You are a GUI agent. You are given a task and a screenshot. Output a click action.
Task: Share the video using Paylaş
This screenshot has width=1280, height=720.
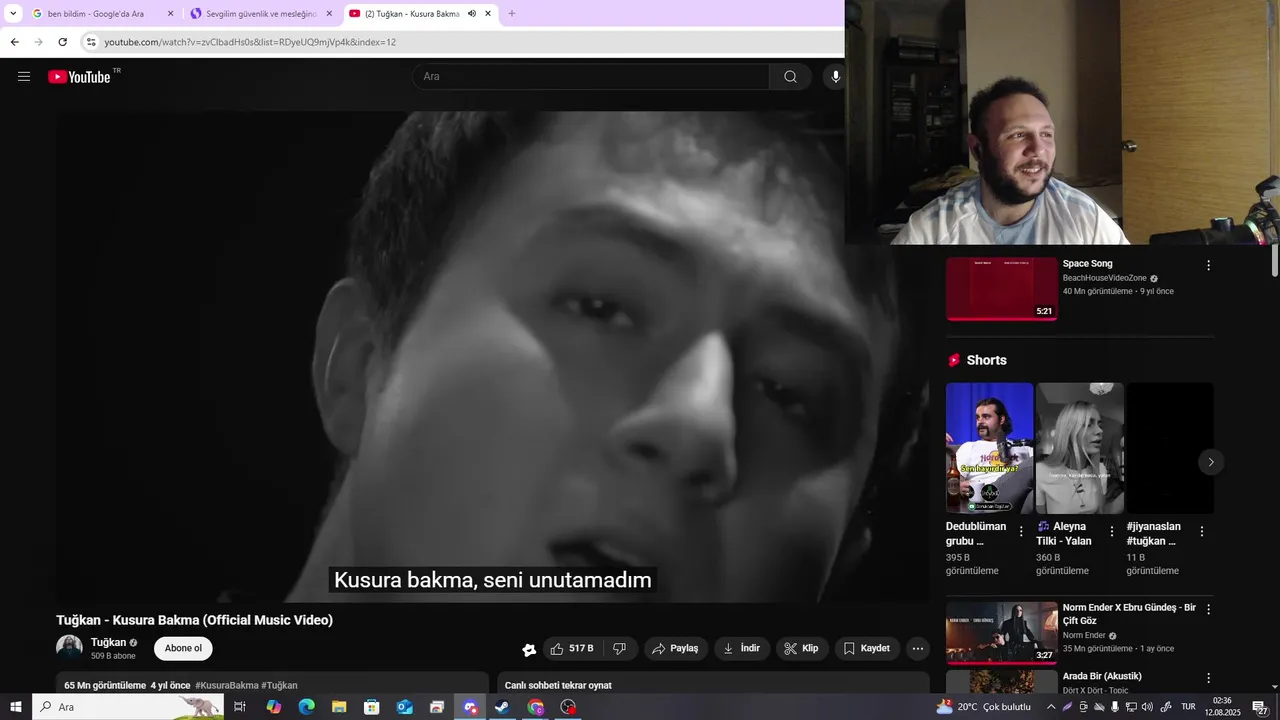coord(676,649)
